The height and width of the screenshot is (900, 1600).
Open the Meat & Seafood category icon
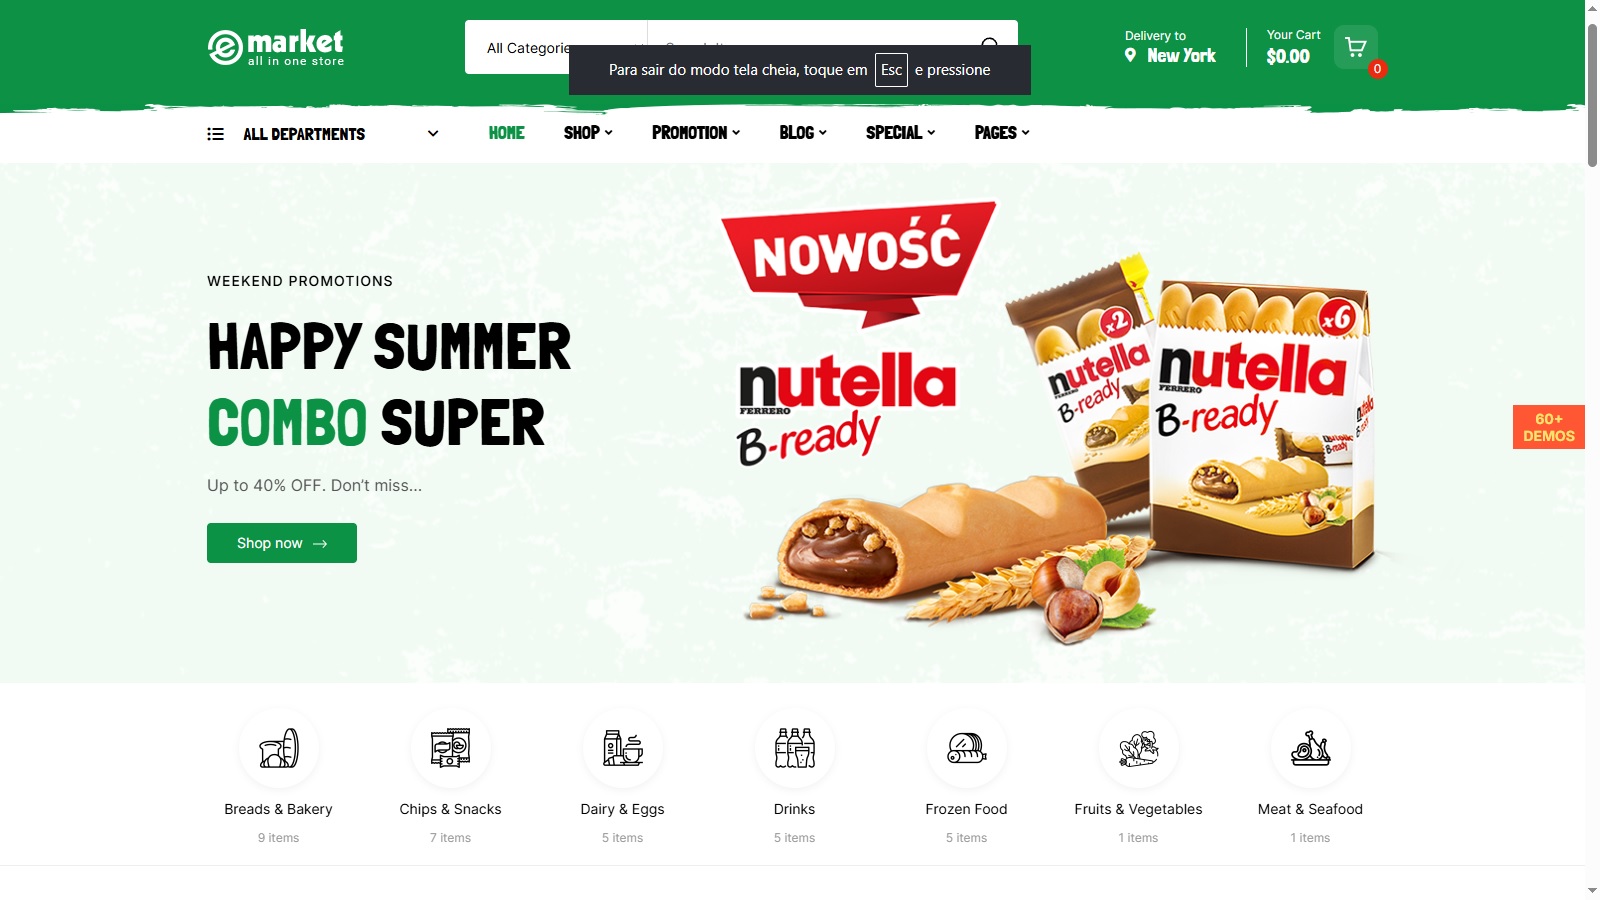(1311, 748)
